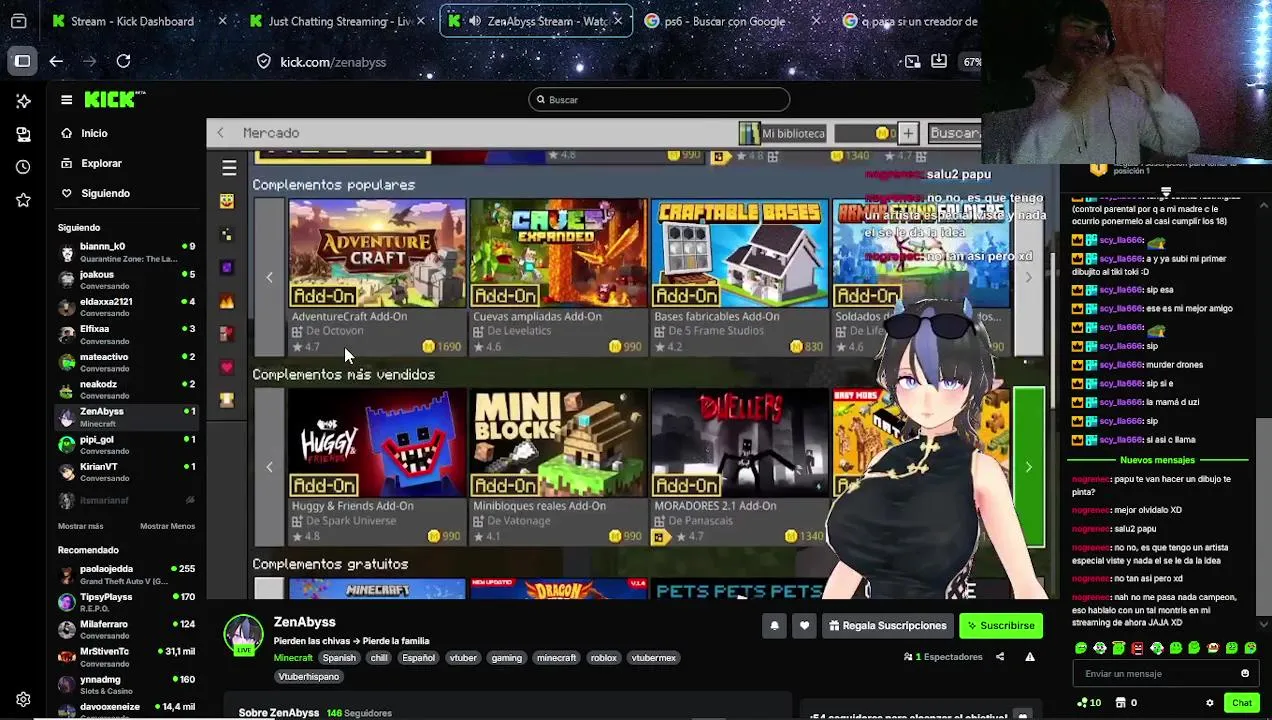Screen dimensions: 1272x720
Task: Open TipsyPlayss recommended channel
Action: tap(127, 602)
